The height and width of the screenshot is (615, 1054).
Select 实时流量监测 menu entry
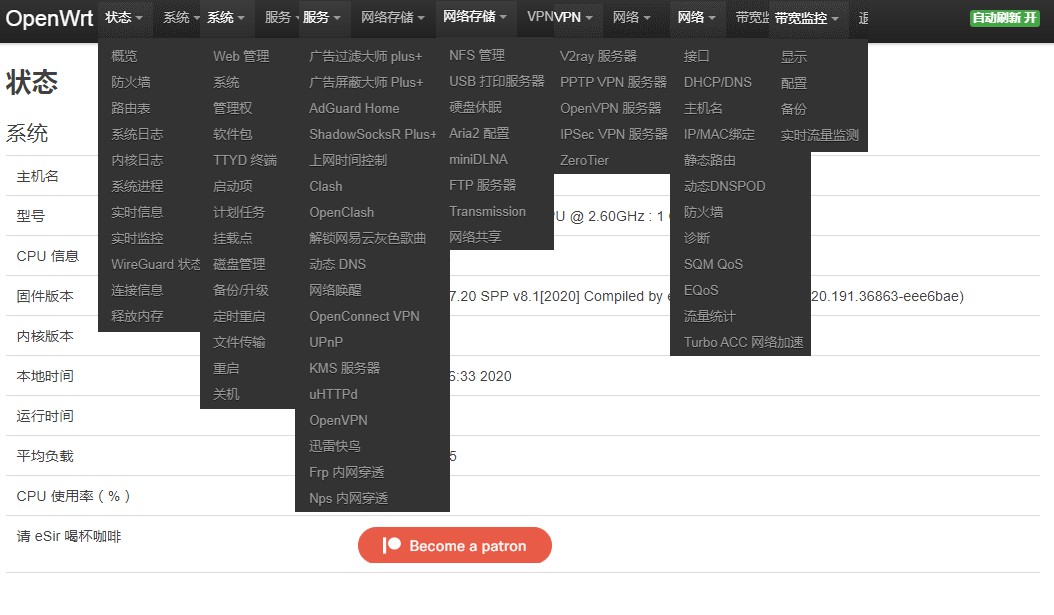819,135
